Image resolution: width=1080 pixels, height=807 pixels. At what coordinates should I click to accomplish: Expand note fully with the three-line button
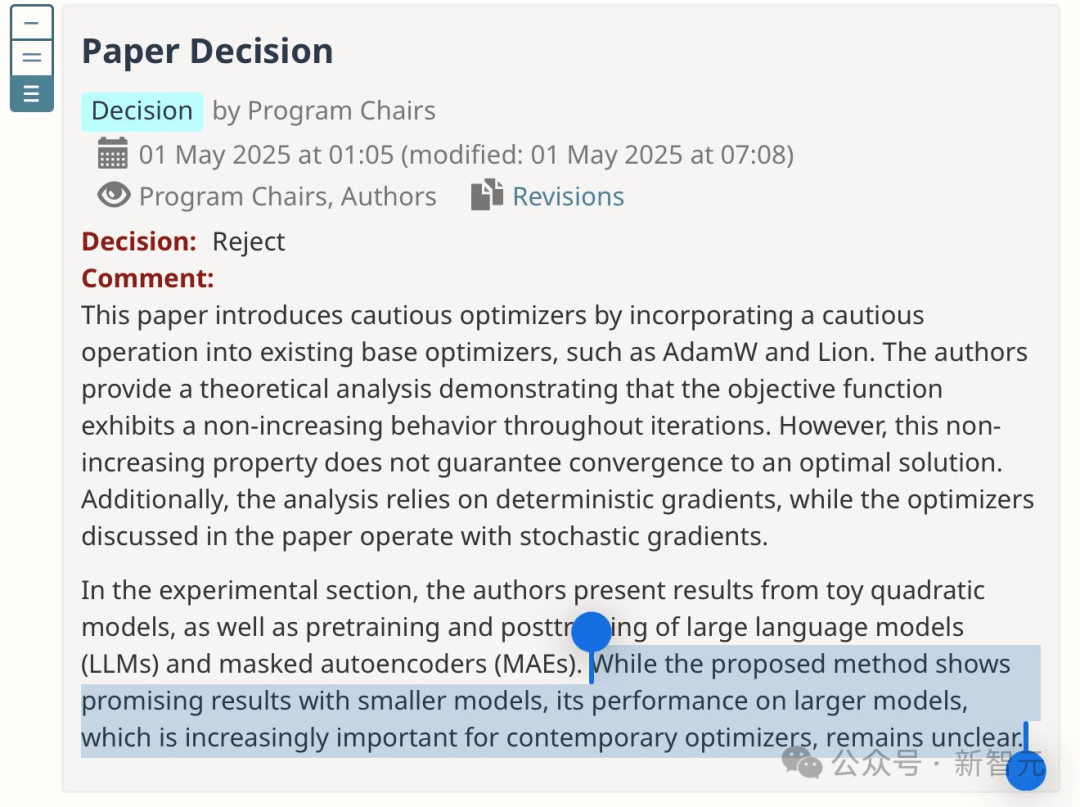31,94
